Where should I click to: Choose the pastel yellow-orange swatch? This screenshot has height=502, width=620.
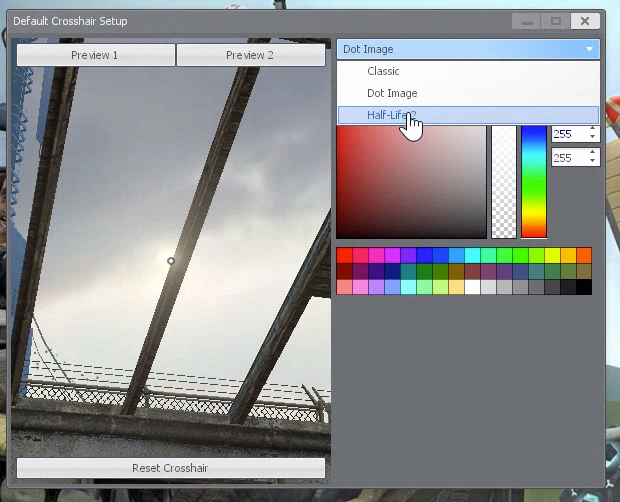456,287
